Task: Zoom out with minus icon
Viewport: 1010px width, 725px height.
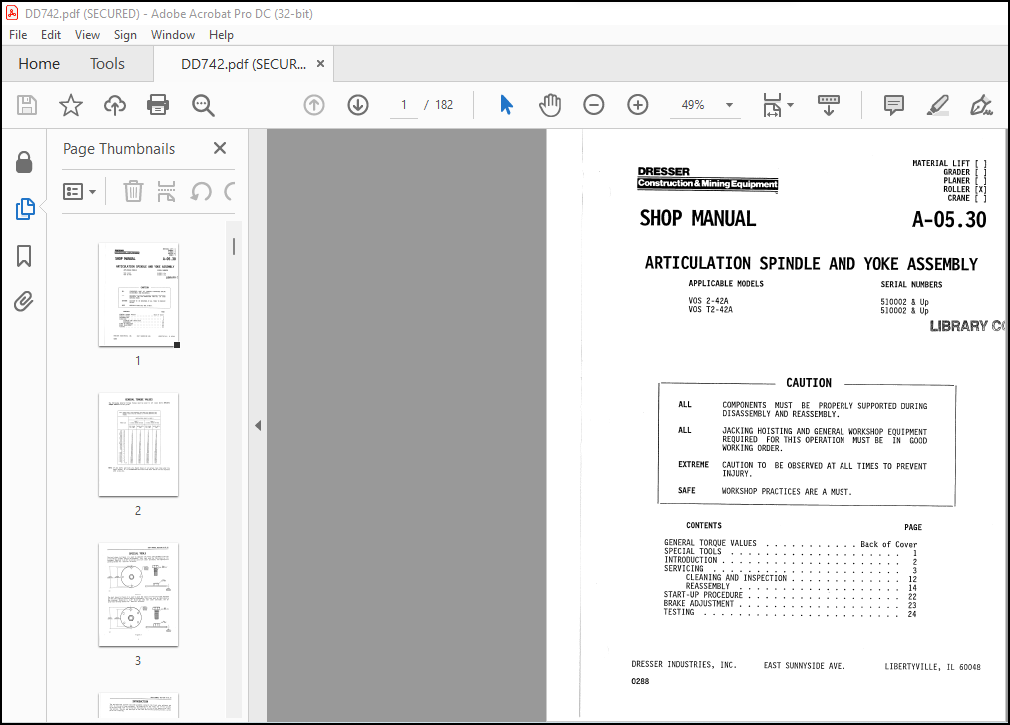Action: coord(594,105)
